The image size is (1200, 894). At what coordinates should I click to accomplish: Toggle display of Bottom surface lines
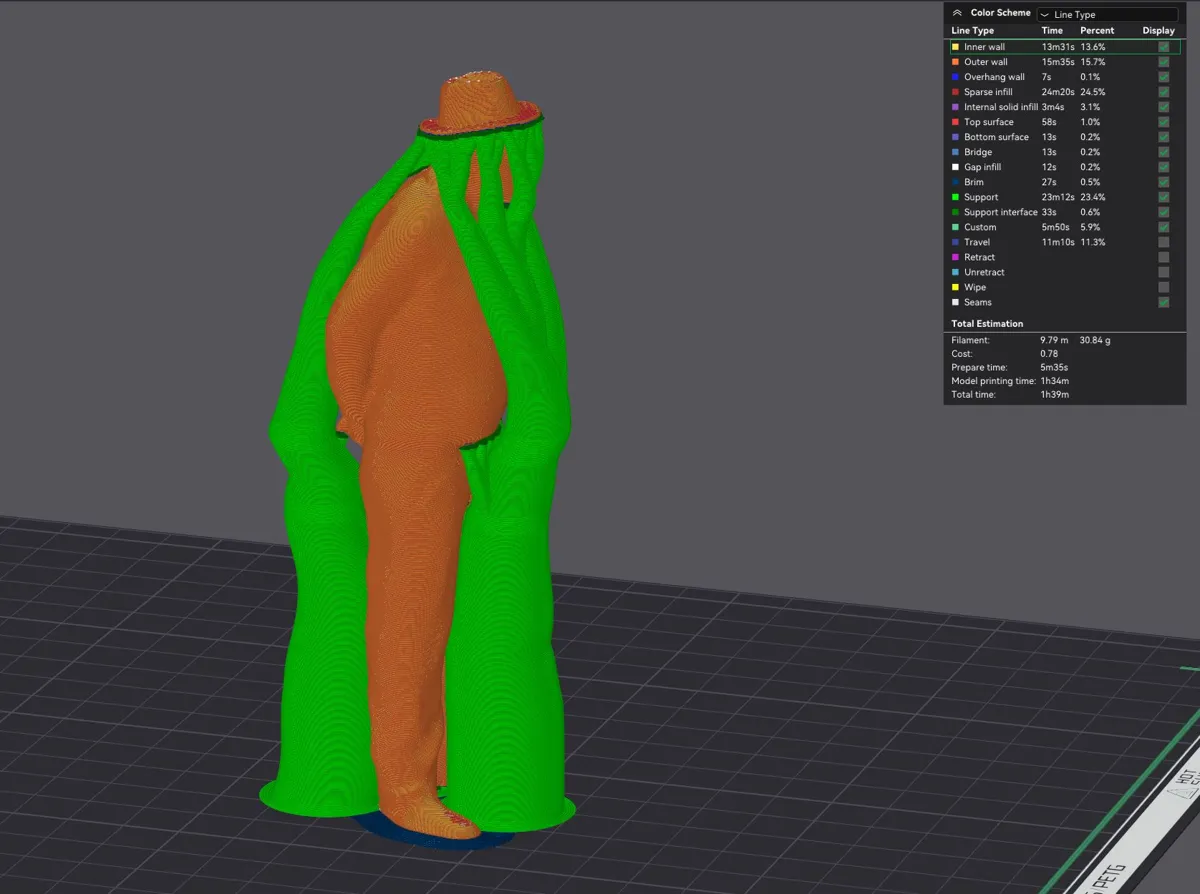pos(1163,137)
